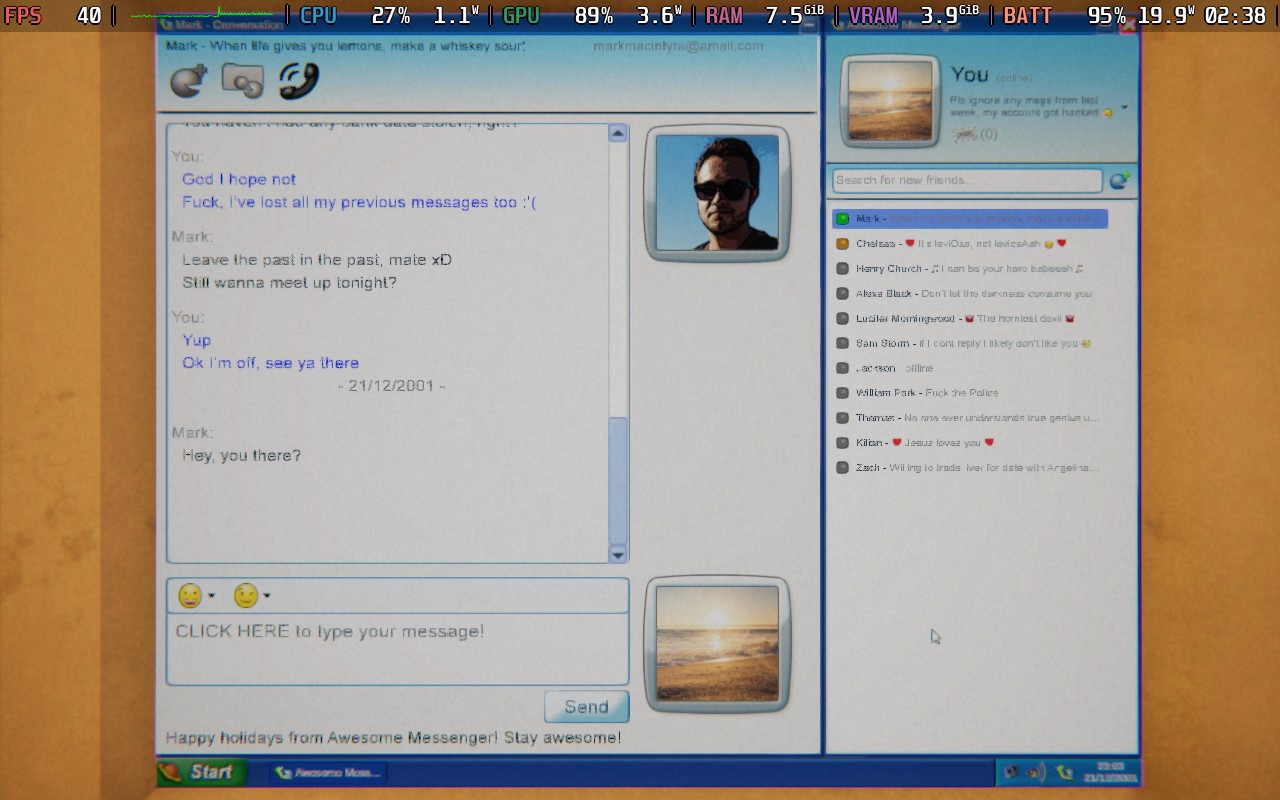This screenshot has height=800, width=1280.
Task: Click the messenger tray icon in taskbar
Action: coord(1064,772)
